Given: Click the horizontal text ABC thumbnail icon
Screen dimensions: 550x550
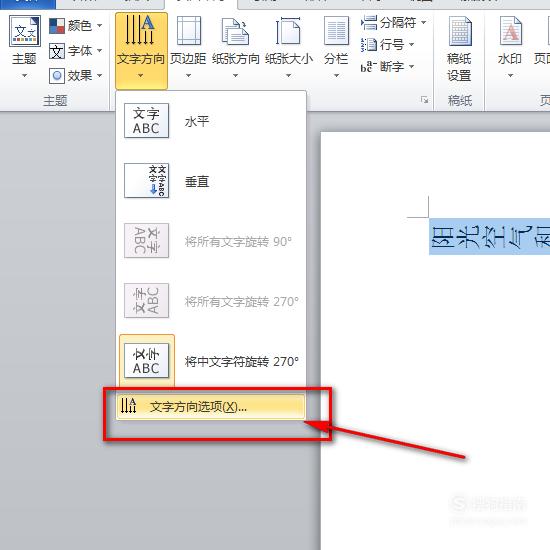Looking at the screenshot, I should point(146,121).
